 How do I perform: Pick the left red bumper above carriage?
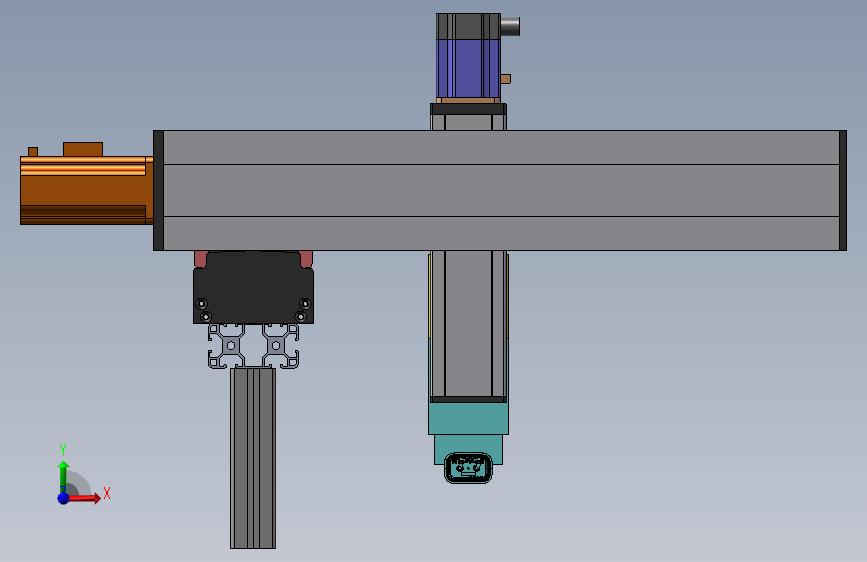pos(200,259)
